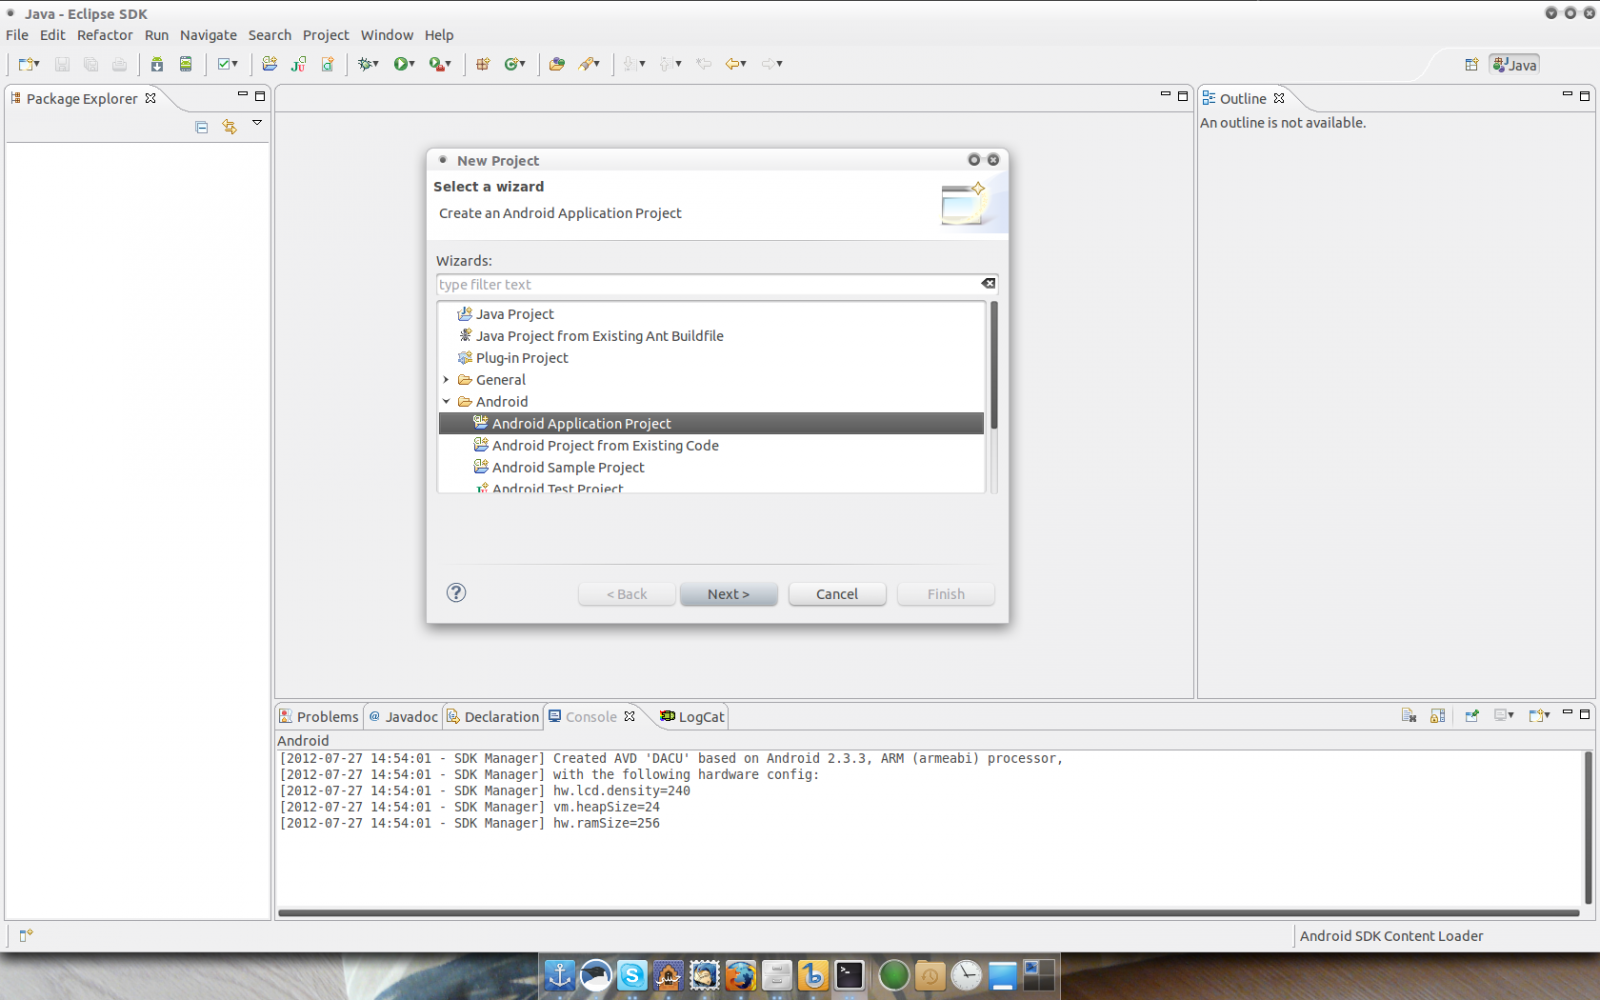Click the Next button in the wizard

click(x=728, y=594)
